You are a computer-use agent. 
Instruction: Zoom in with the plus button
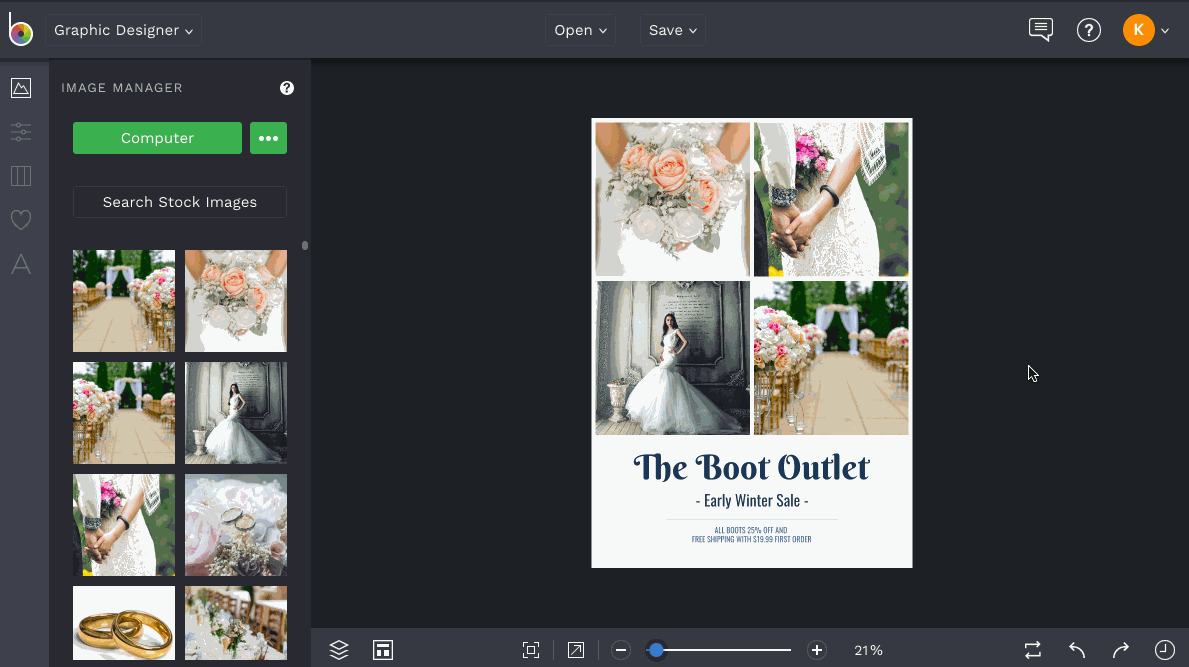coord(817,650)
